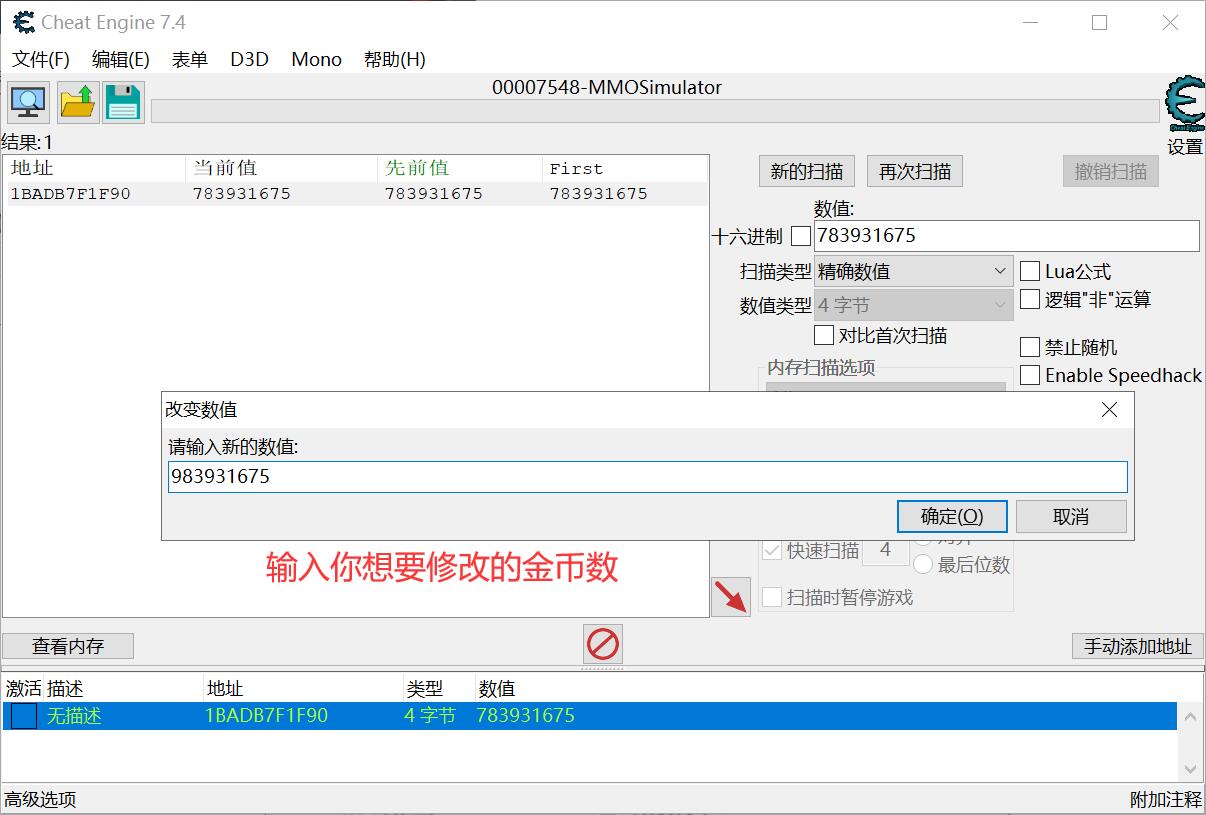Click the 设置 label under the logo
The width and height of the screenshot is (1206, 815).
pyautogui.click(x=1185, y=147)
